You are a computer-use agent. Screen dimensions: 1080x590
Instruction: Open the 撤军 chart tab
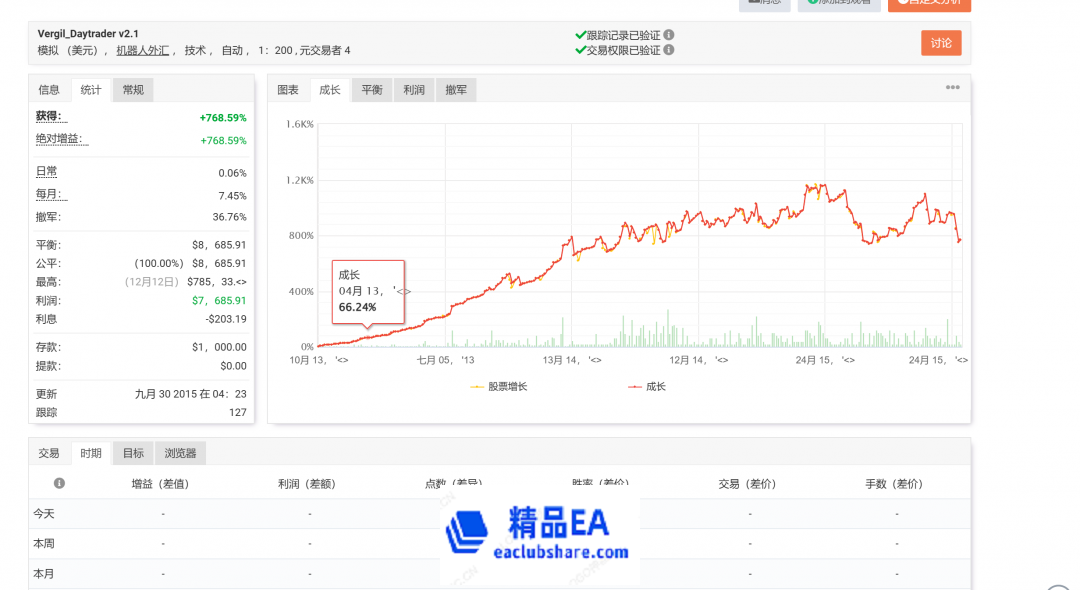(x=456, y=89)
